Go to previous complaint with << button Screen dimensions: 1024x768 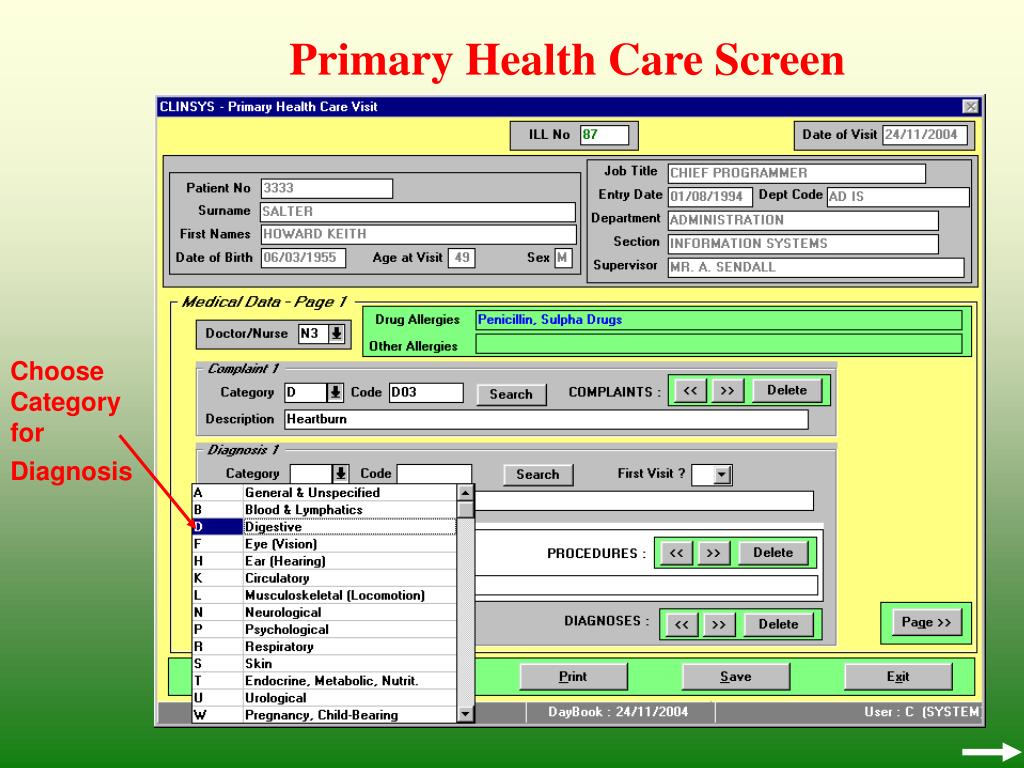(x=690, y=391)
